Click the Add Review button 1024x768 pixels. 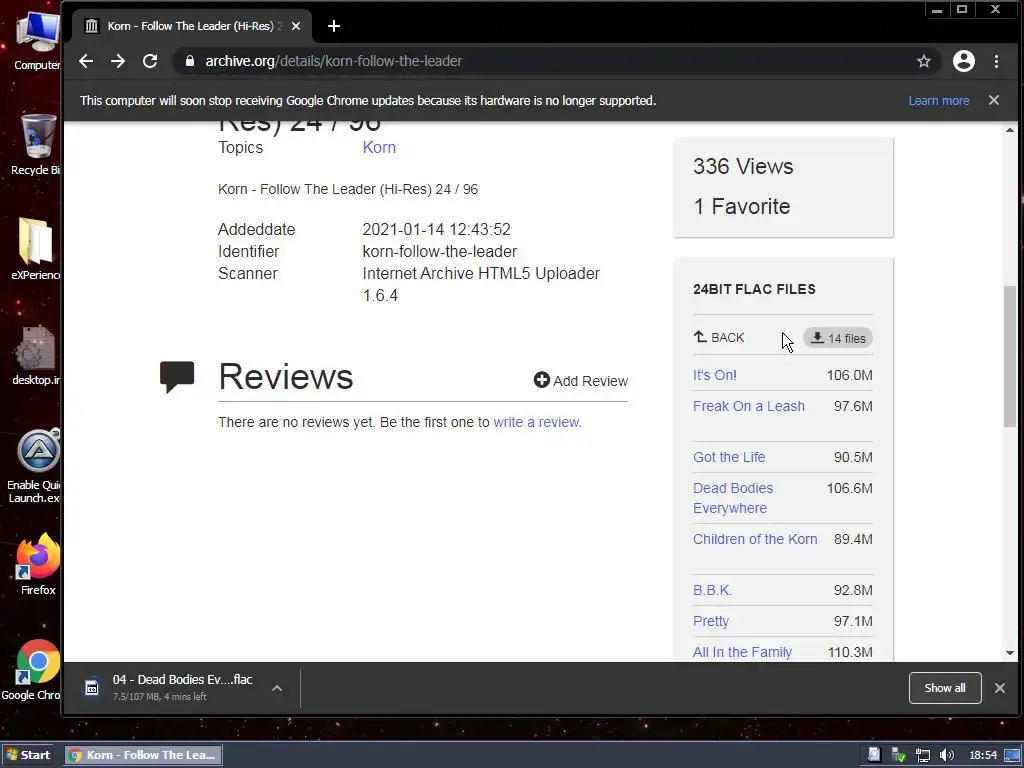point(581,380)
